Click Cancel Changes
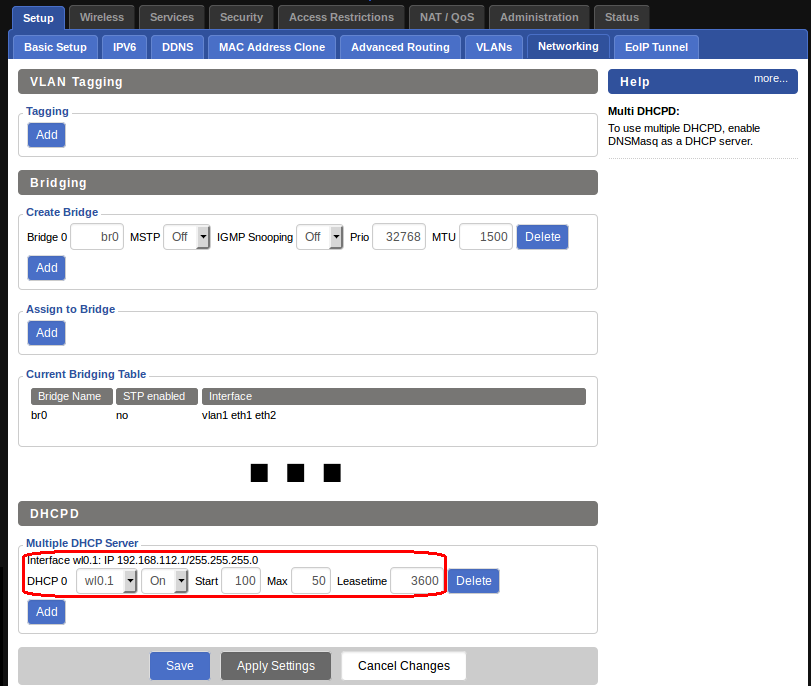Screen dimensions: 811x686 coord(404,666)
